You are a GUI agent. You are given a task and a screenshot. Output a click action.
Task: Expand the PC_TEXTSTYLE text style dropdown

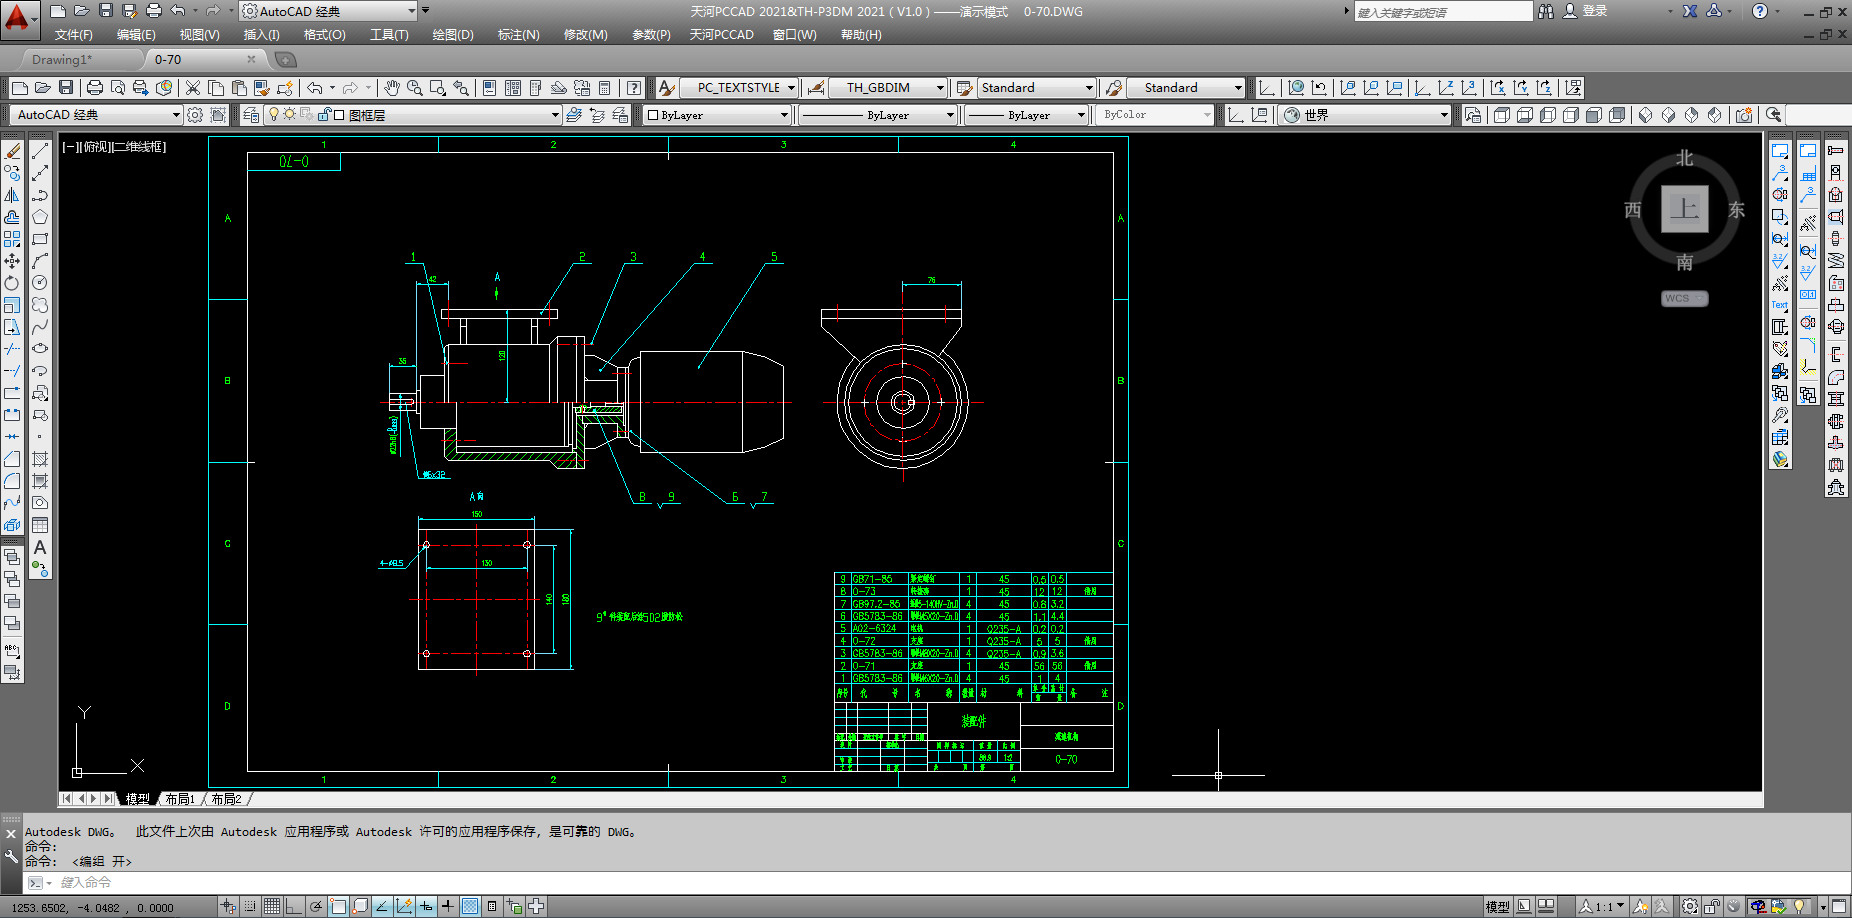coord(791,88)
